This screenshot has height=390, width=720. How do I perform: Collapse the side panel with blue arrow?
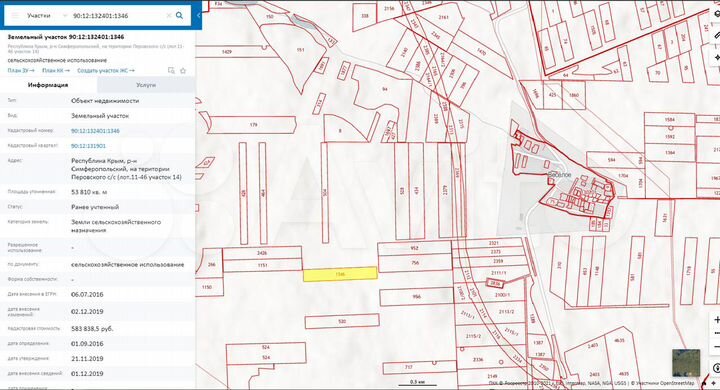tap(198, 15)
